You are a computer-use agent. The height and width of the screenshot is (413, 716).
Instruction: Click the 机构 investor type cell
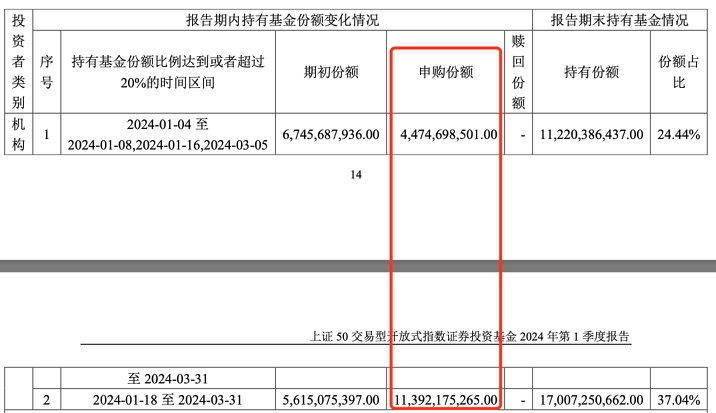[x=18, y=134]
